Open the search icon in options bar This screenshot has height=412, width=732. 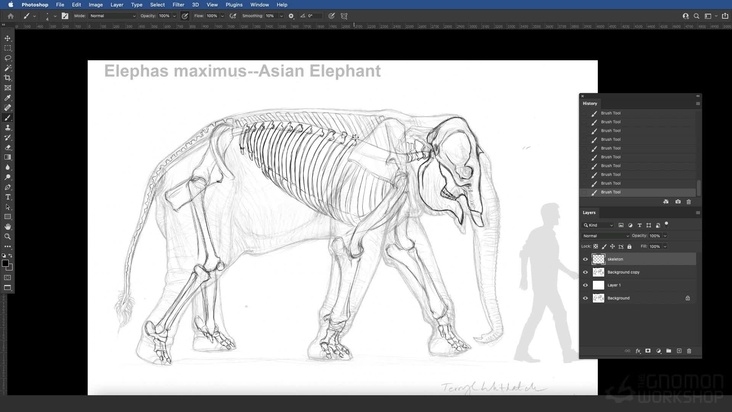tap(697, 16)
